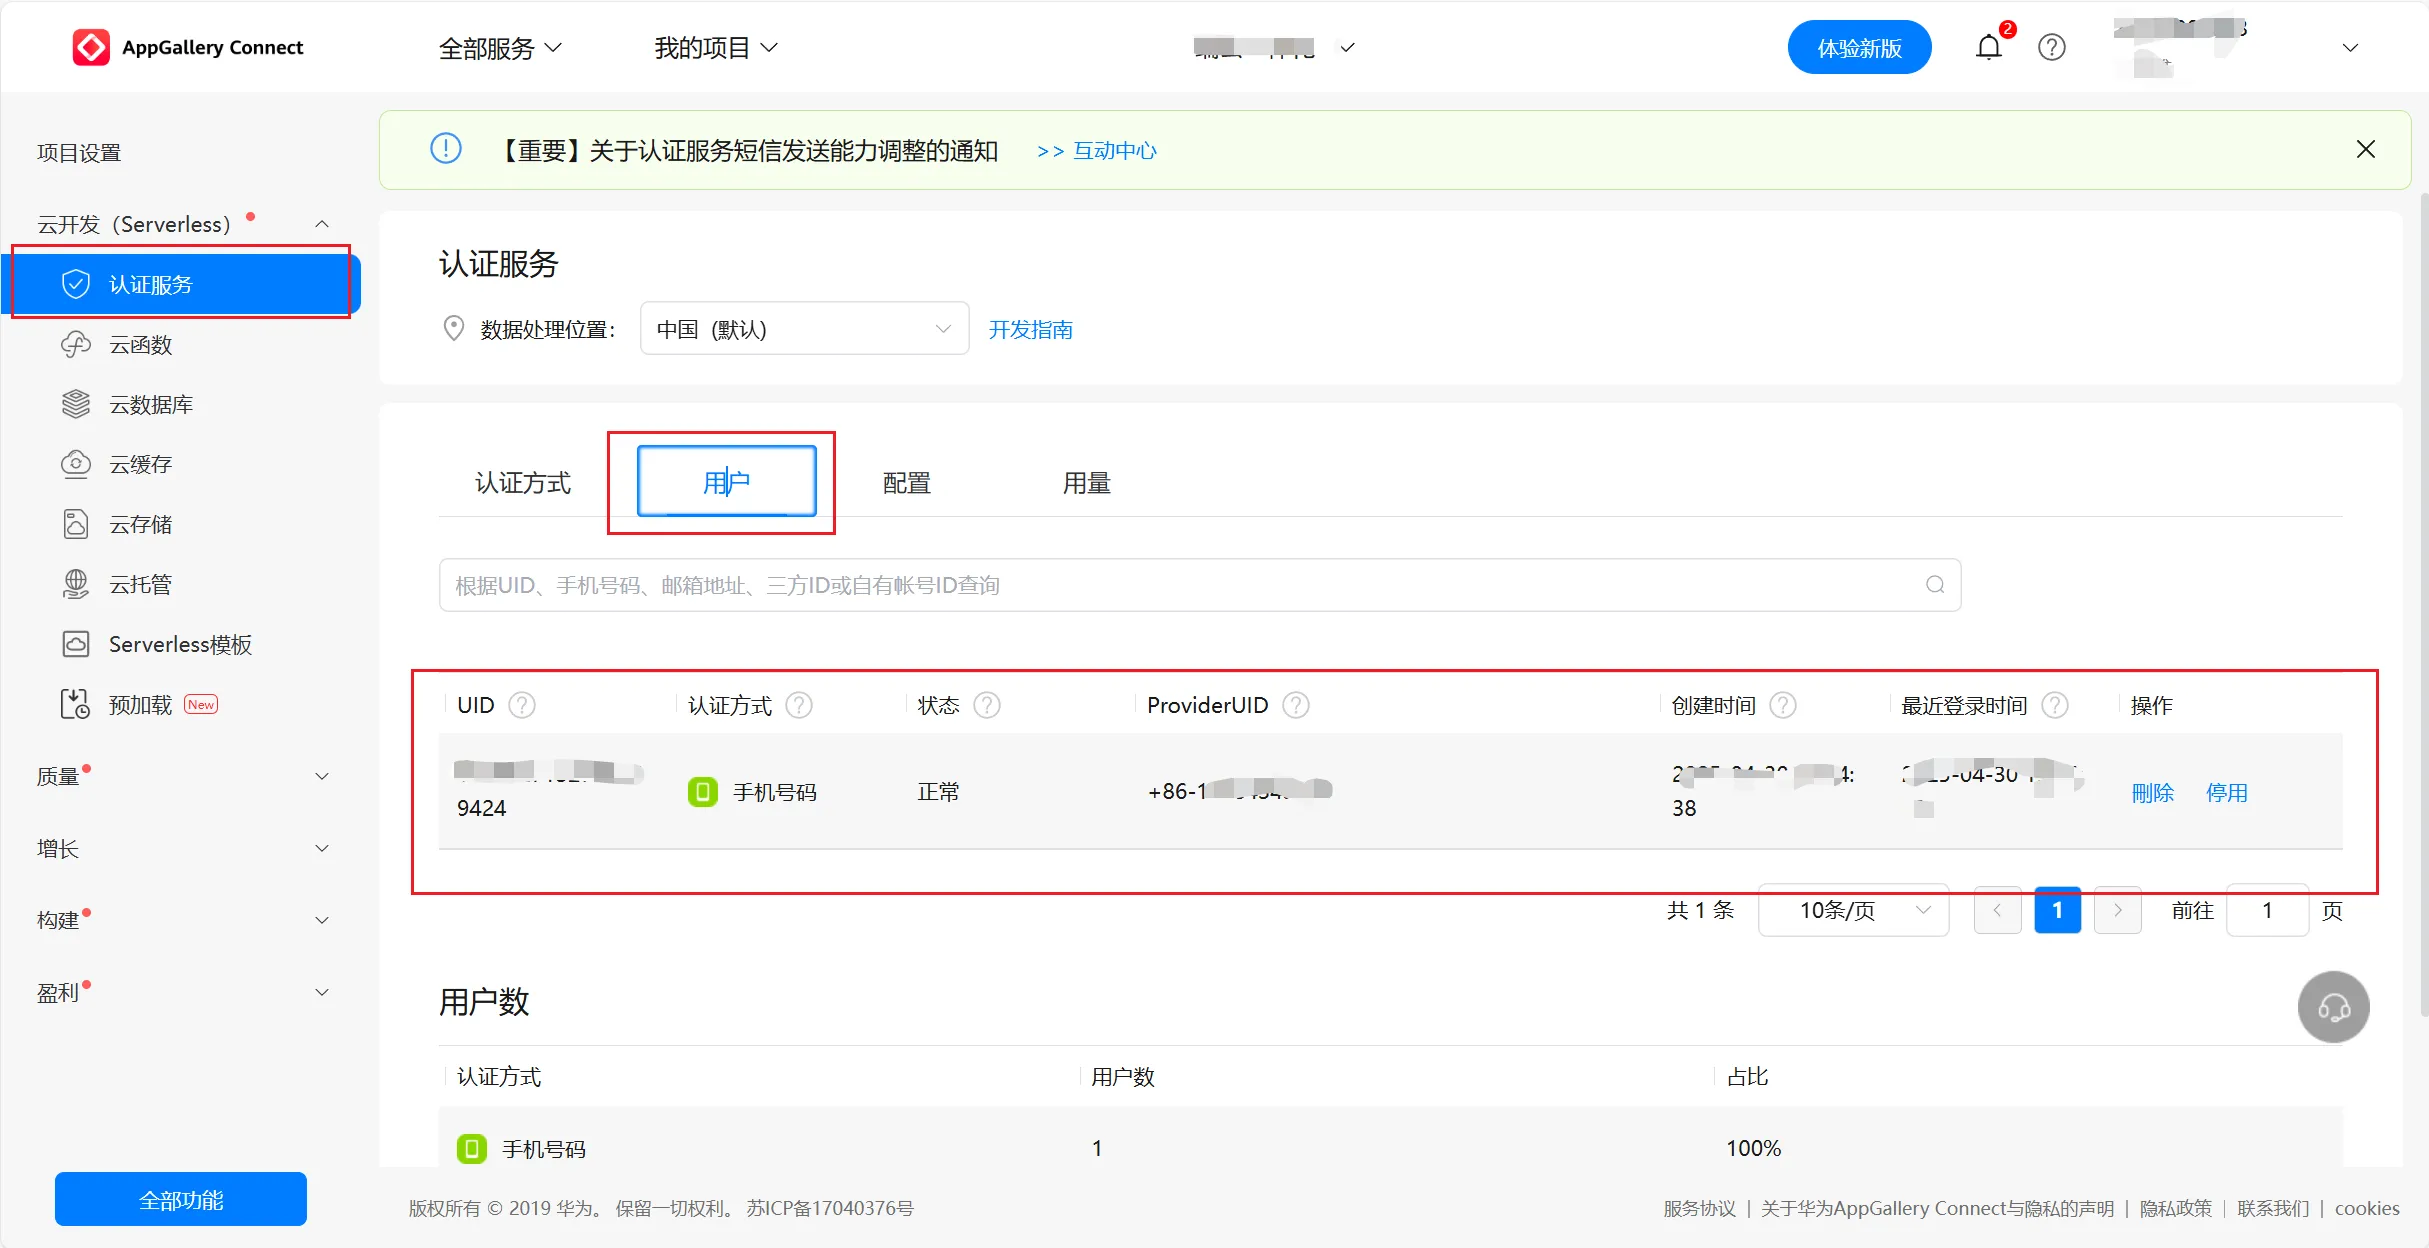Screen dimensions: 2429x1248
Task: Click the search magnifier icon in query box
Action: [1935, 585]
